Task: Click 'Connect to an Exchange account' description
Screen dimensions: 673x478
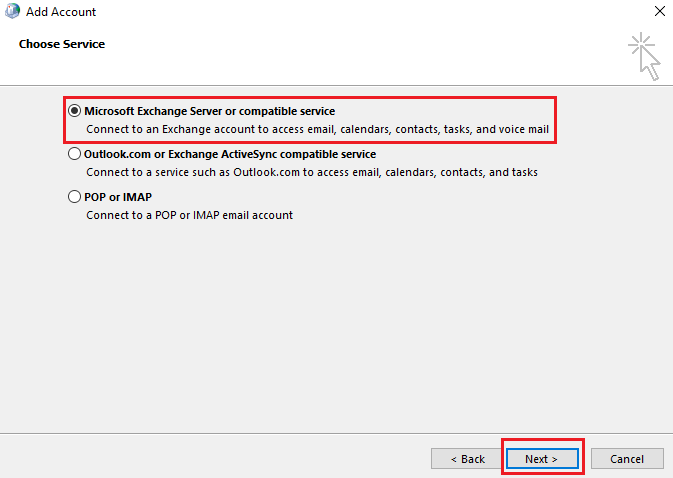Action: [x=317, y=129]
